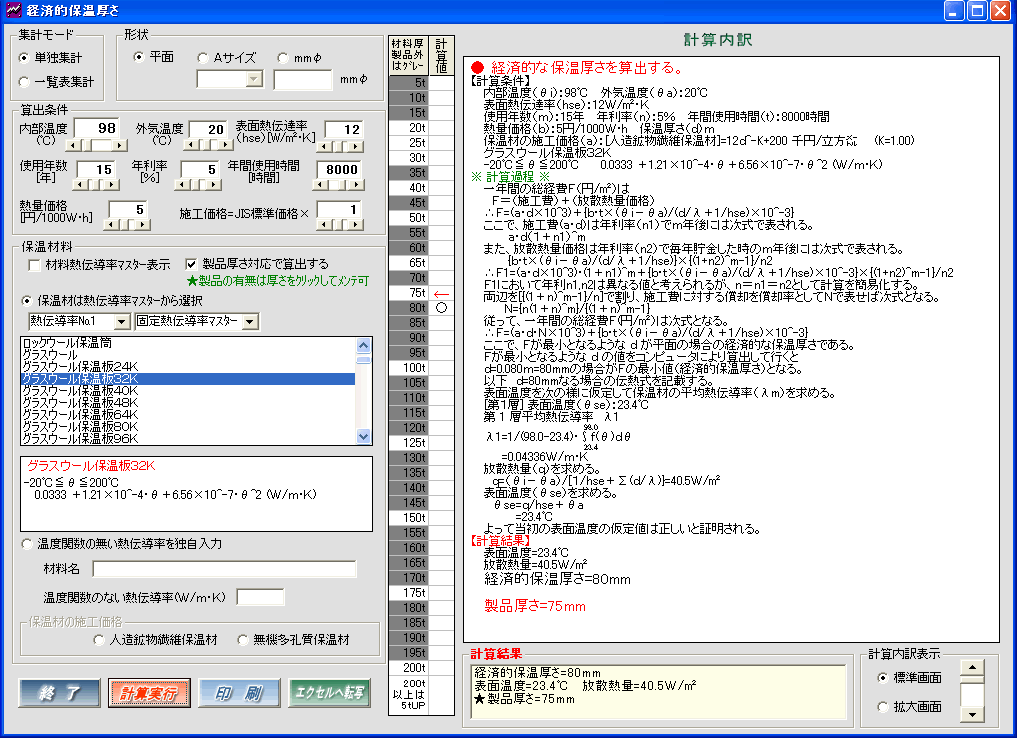Click the 100t thickness cell
1017x738 pixels.
click(x=408, y=368)
